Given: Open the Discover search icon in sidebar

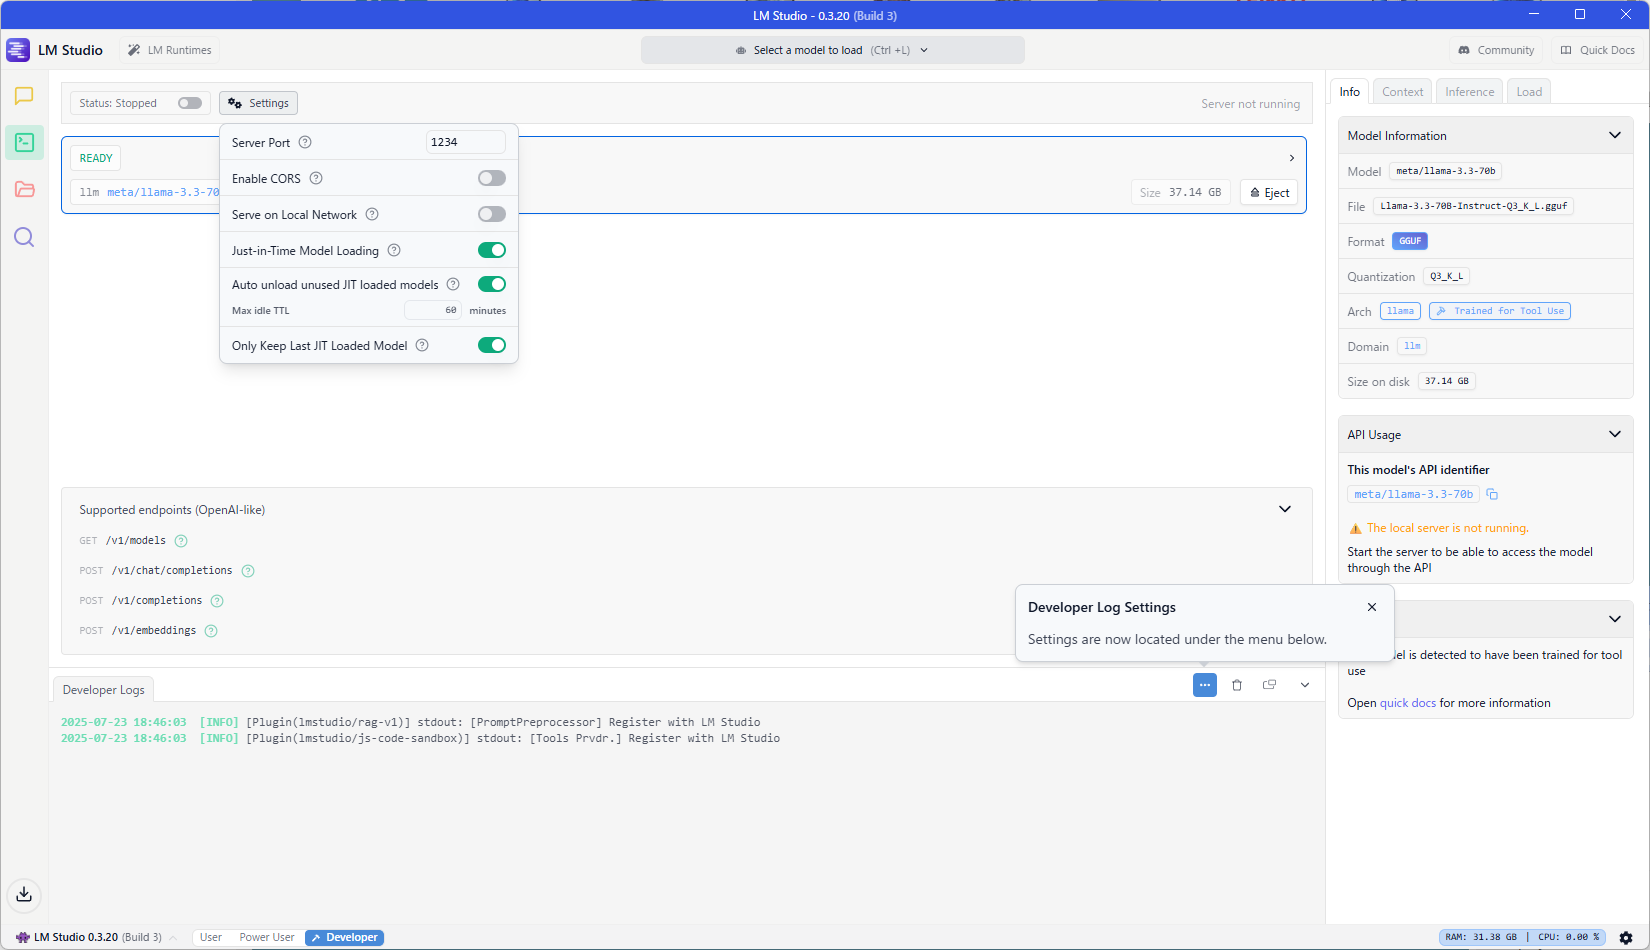Looking at the screenshot, I should pyautogui.click(x=24, y=237).
